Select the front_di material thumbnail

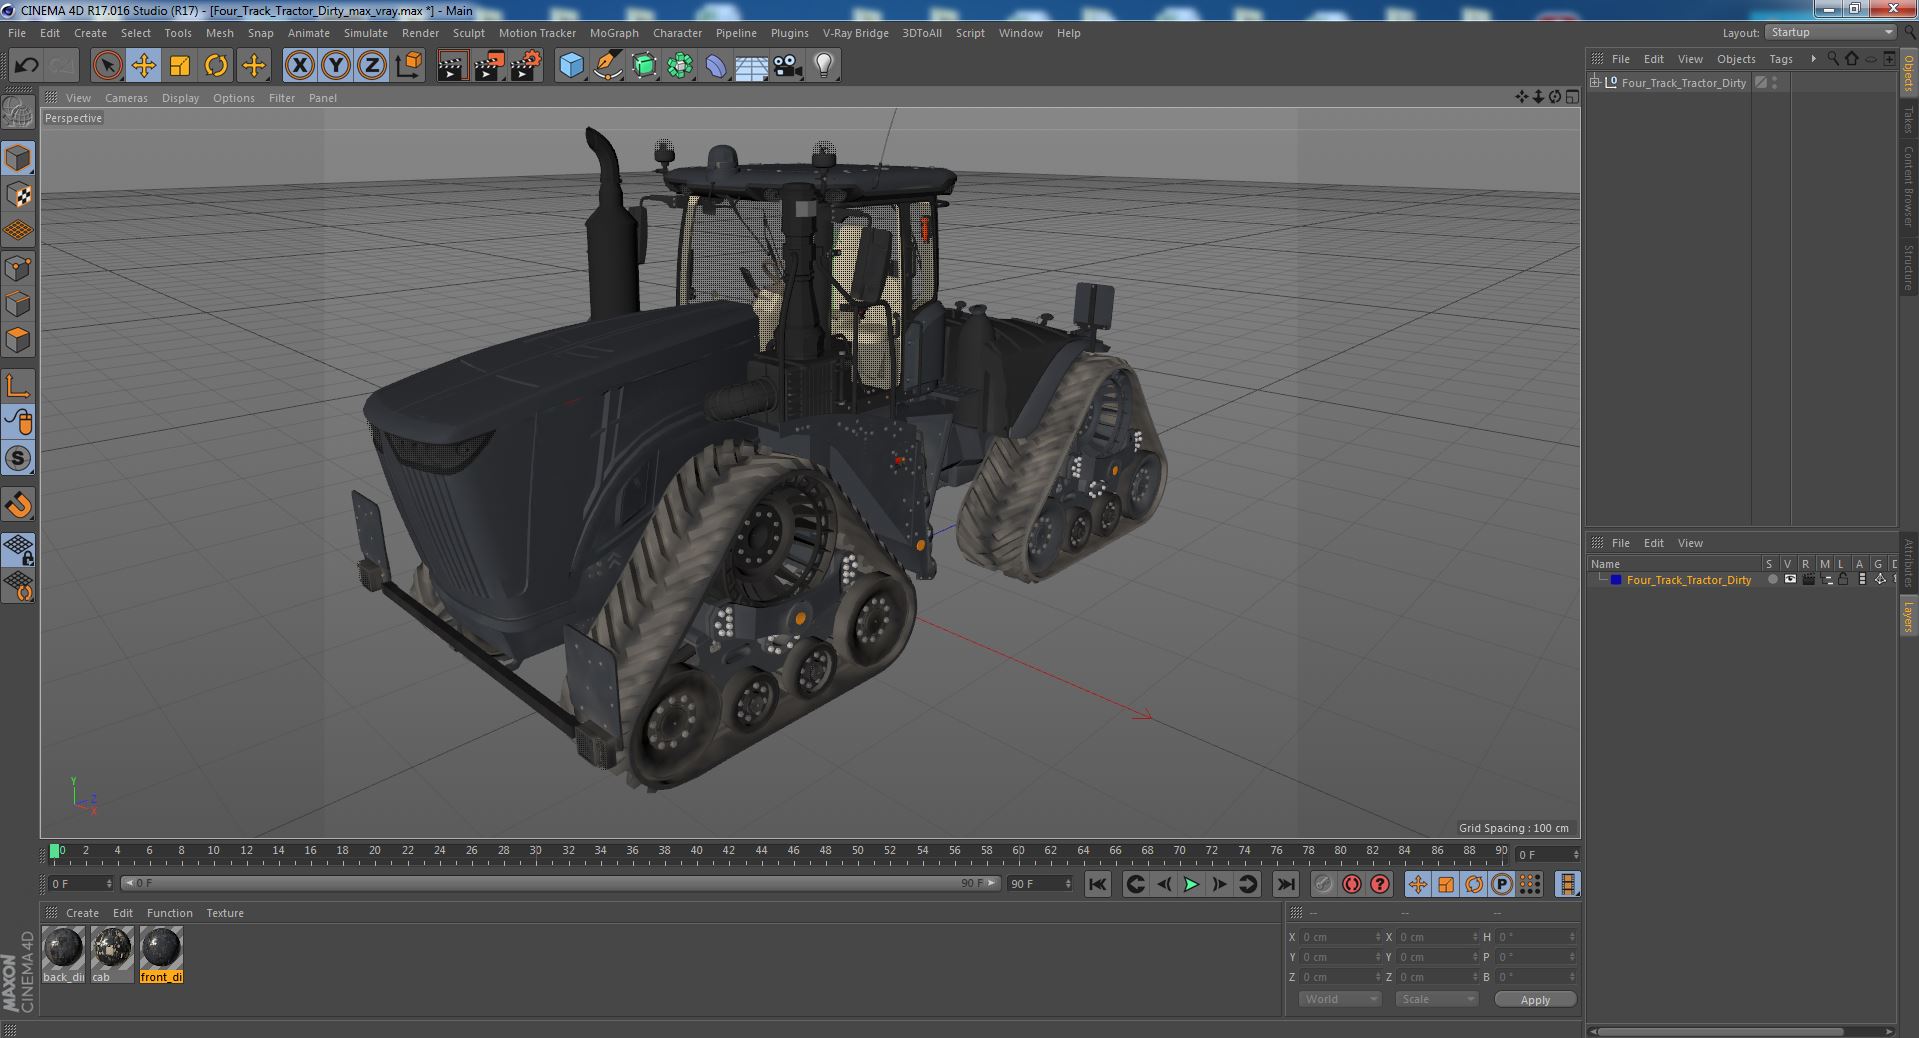161,954
